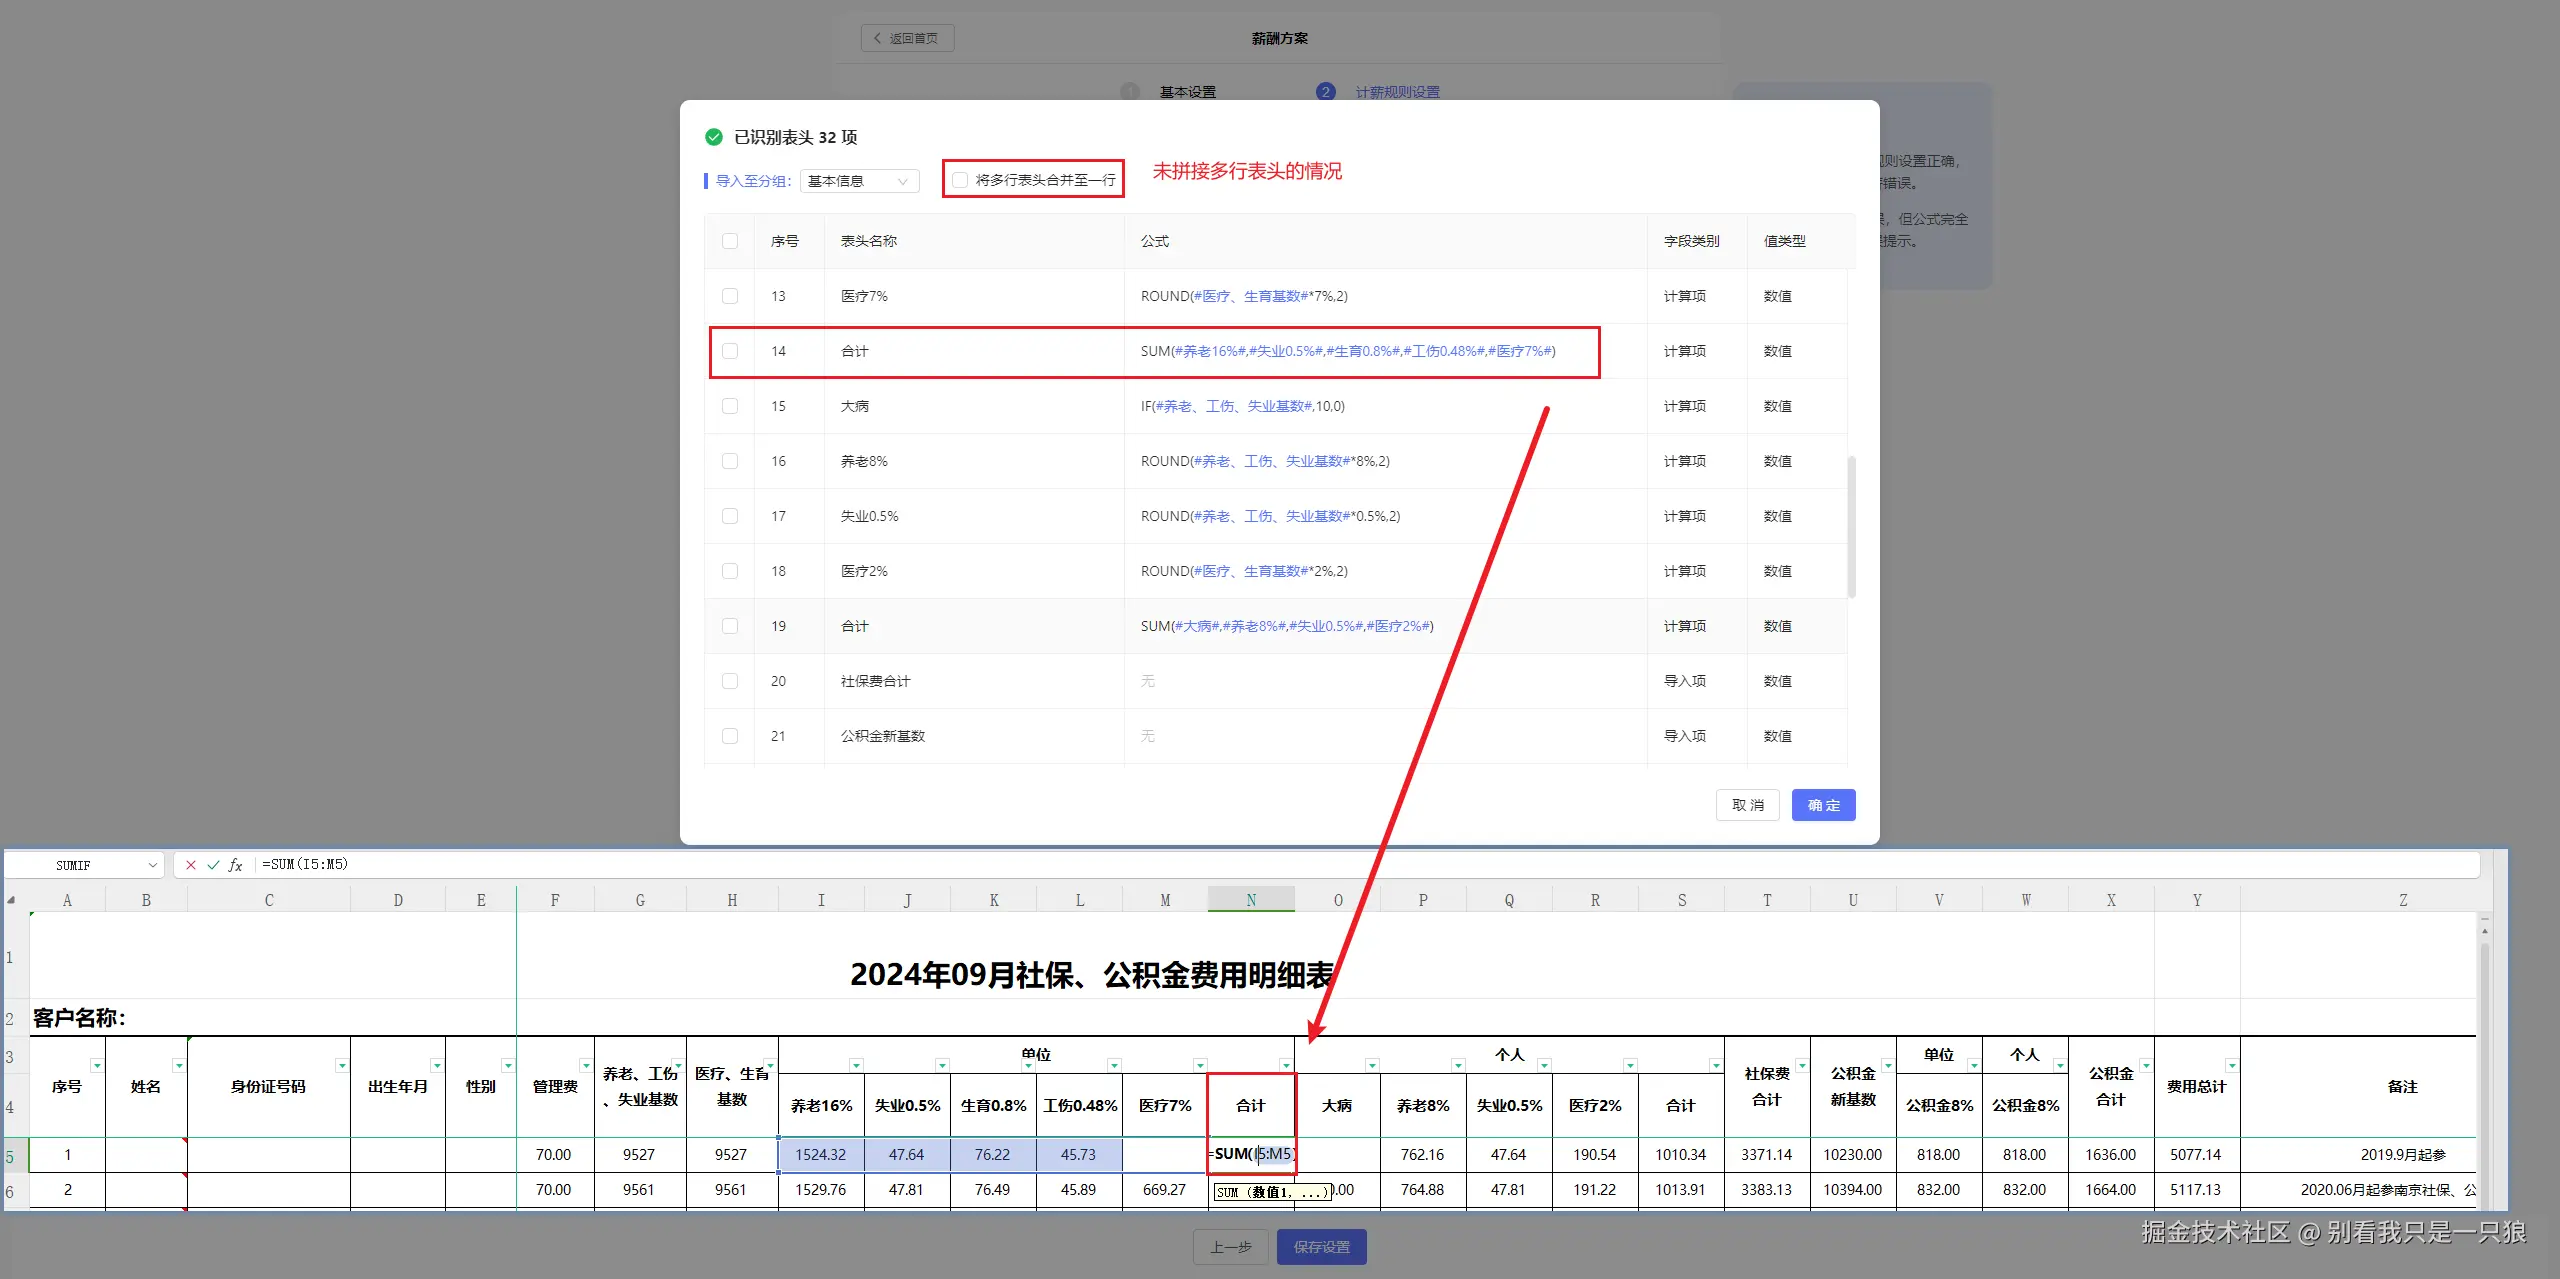The height and width of the screenshot is (1279, 2560).
Task: Enable 将多行表头合并至一行 checkbox
Action: [960, 180]
